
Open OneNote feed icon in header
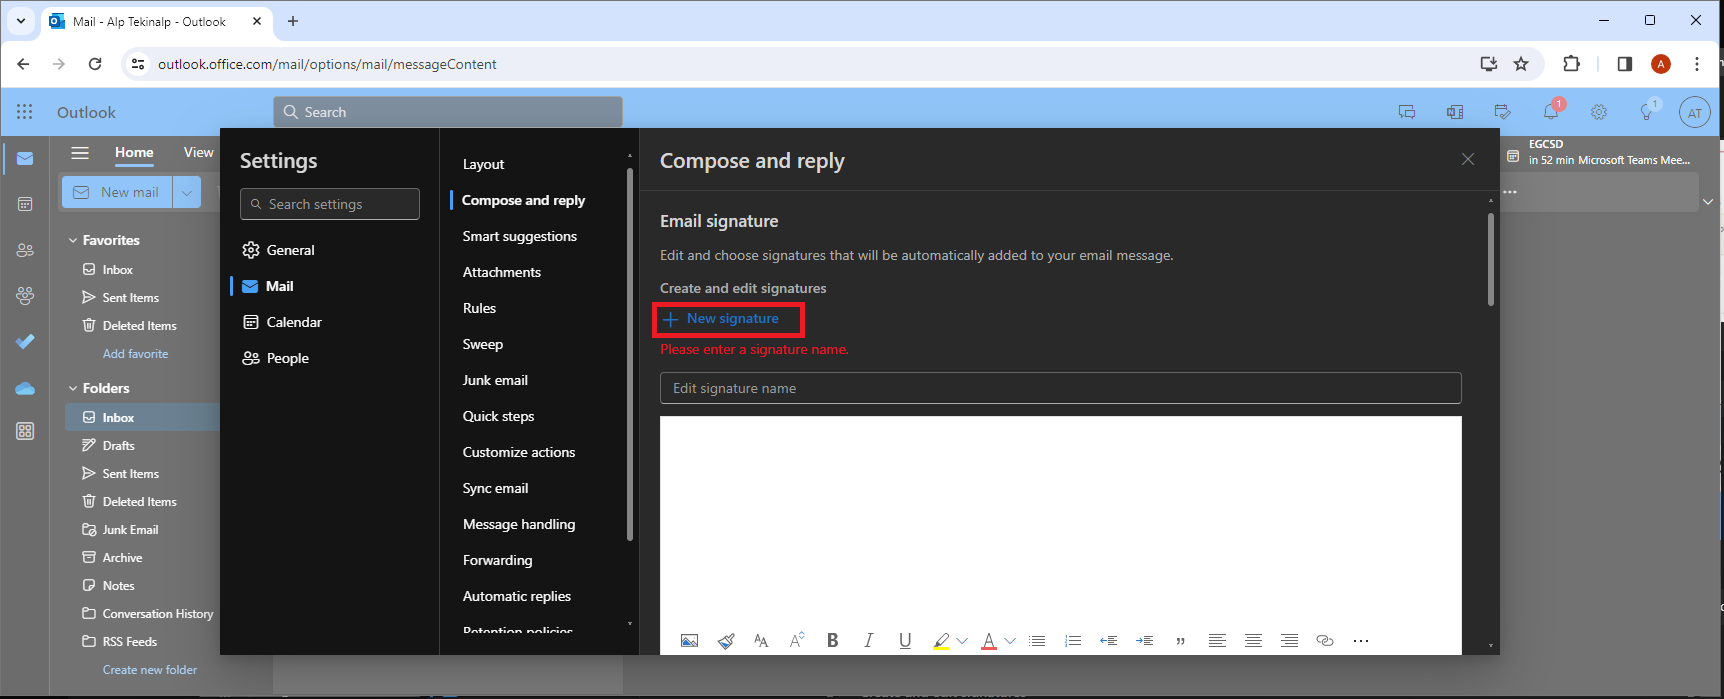(x=1455, y=112)
